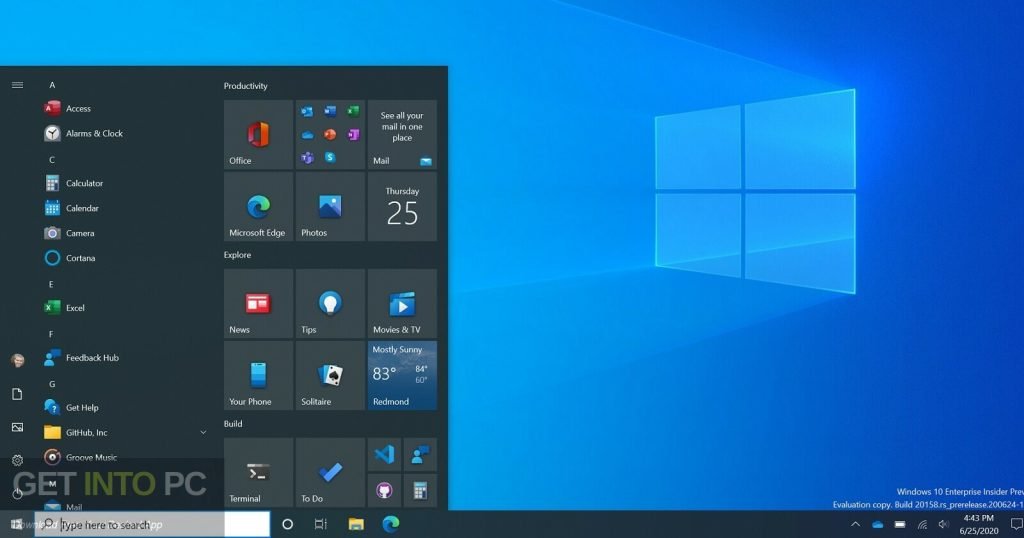
Task: Focus the Type here to search box
Action: coord(152,524)
